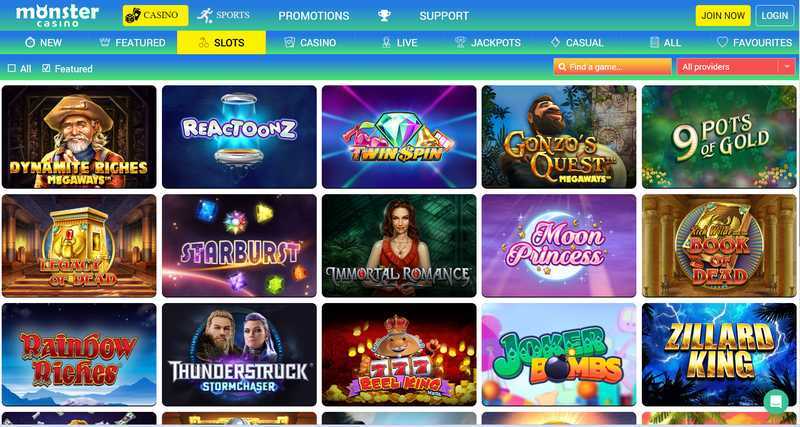
Task: Click the trophy icon in top navigation
Action: (x=384, y=16)
